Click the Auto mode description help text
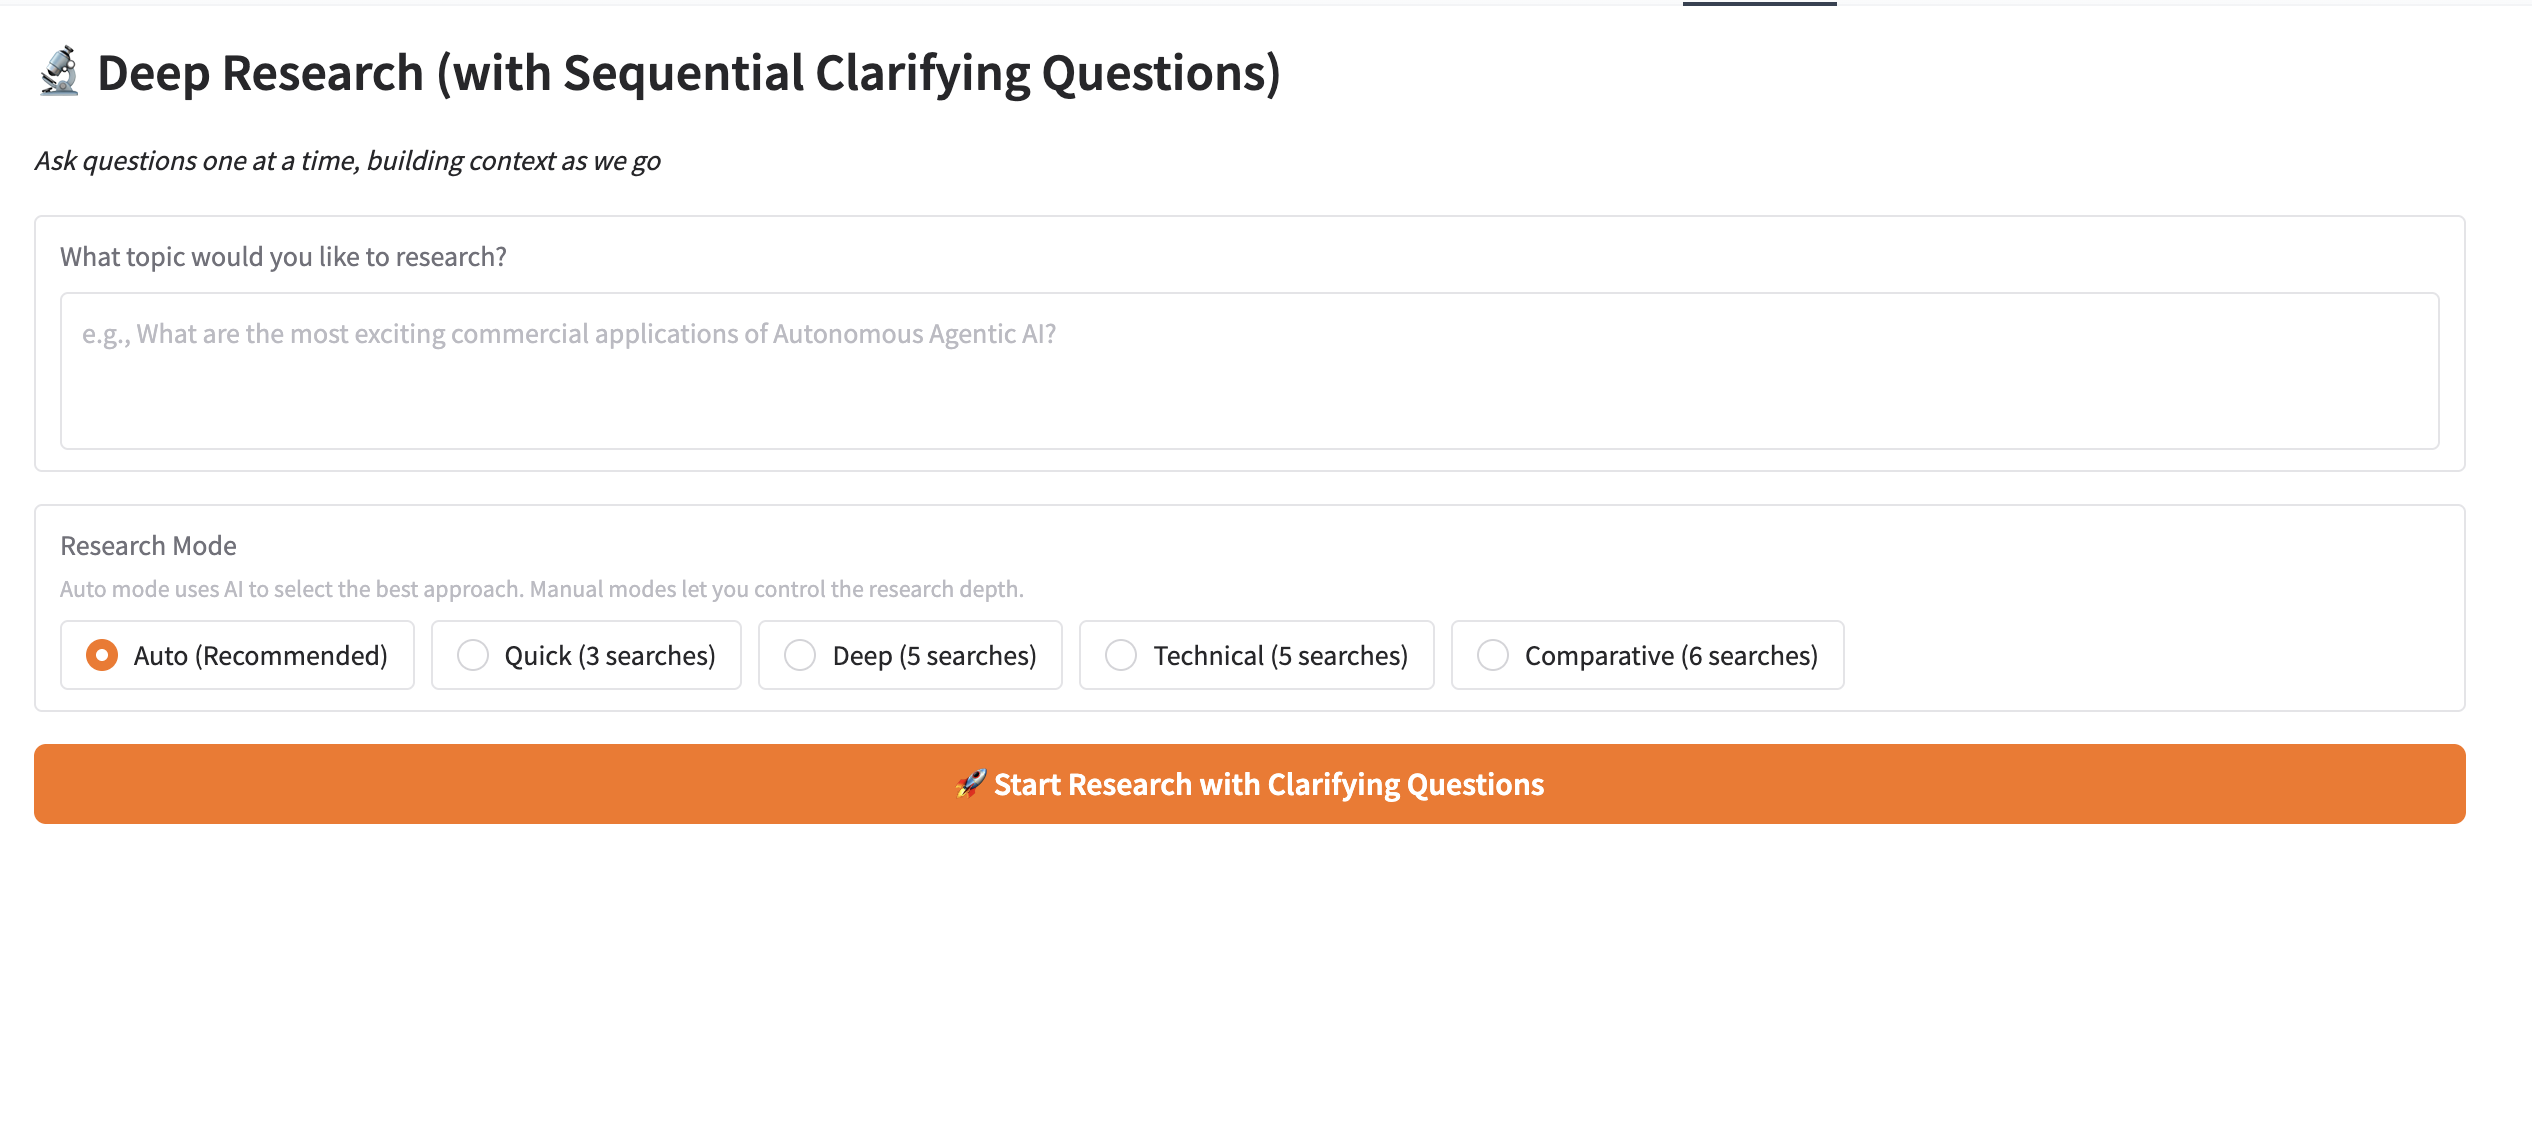Viewport: 2532px width, 1130px height. click(541, 589)
